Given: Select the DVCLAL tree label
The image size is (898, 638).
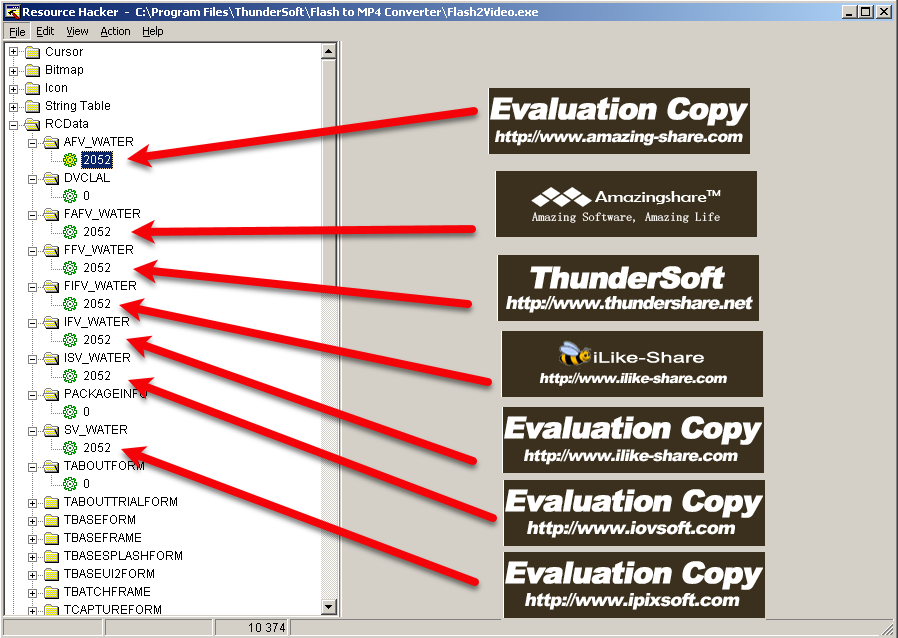Looking at the screenshot, I should (87, 178).
